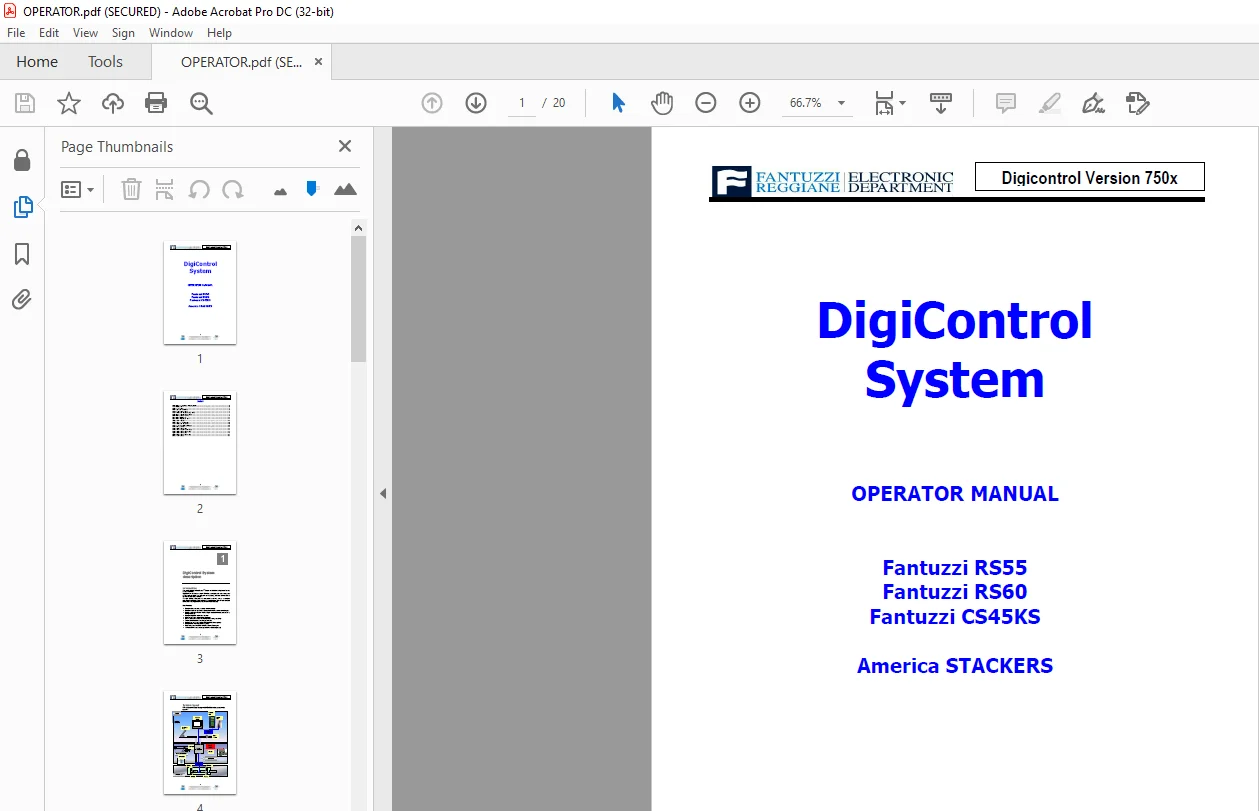Open the View menu
The width and height of the screenshot is (1259, 811).
click(86, 33)
